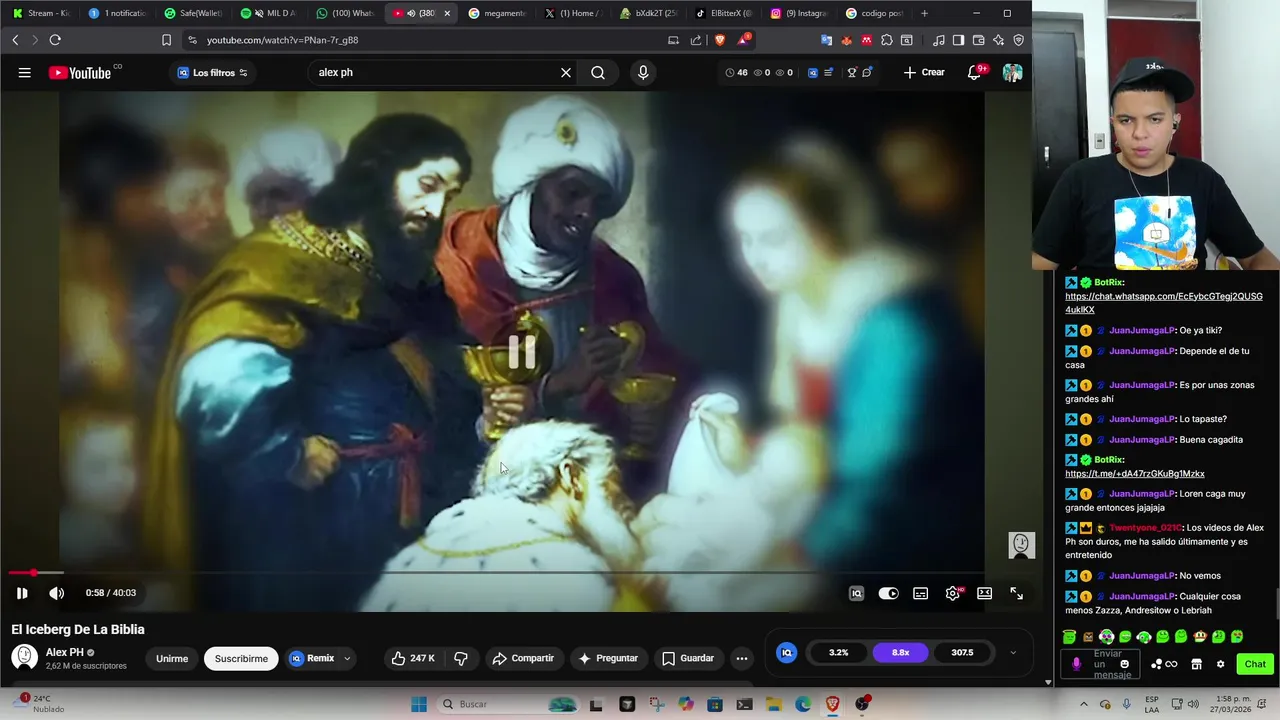Viewport: 1280px width, 720px height.
Task: Select the 307.5 stat pill
Action: [x=962, y=652]
